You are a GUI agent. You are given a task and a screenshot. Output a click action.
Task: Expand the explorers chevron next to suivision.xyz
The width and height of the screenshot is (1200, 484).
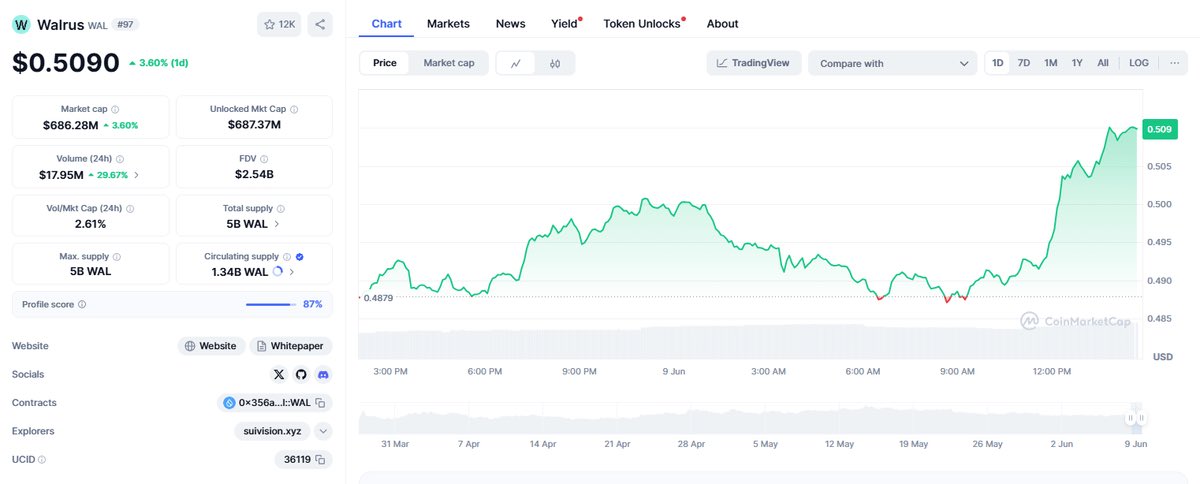[x=323, y=431]
